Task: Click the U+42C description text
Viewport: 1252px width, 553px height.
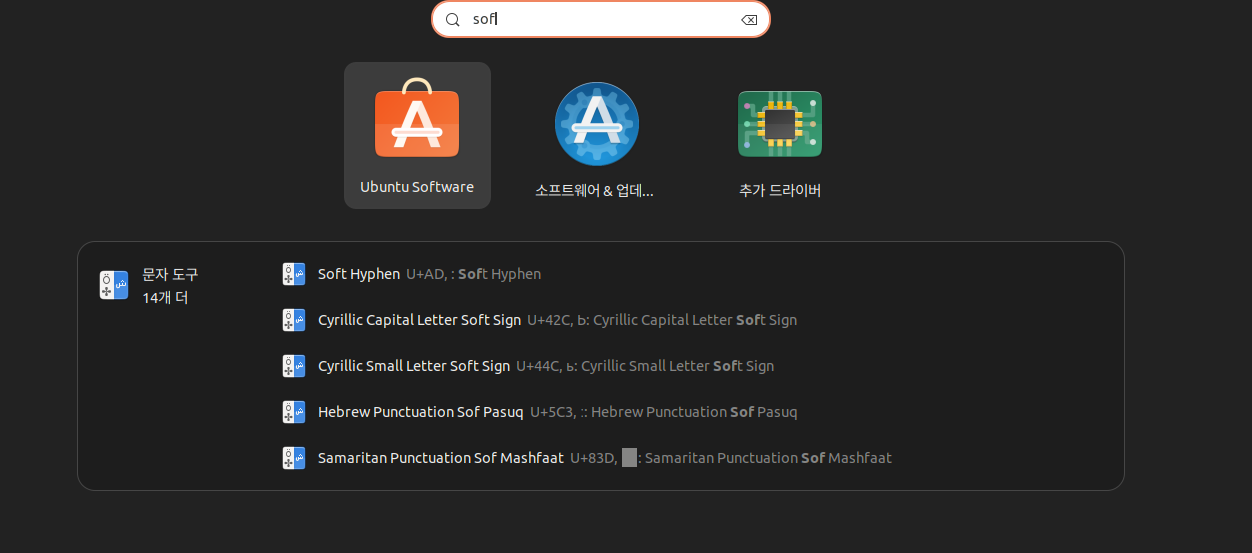Action: tap(662, 320)
